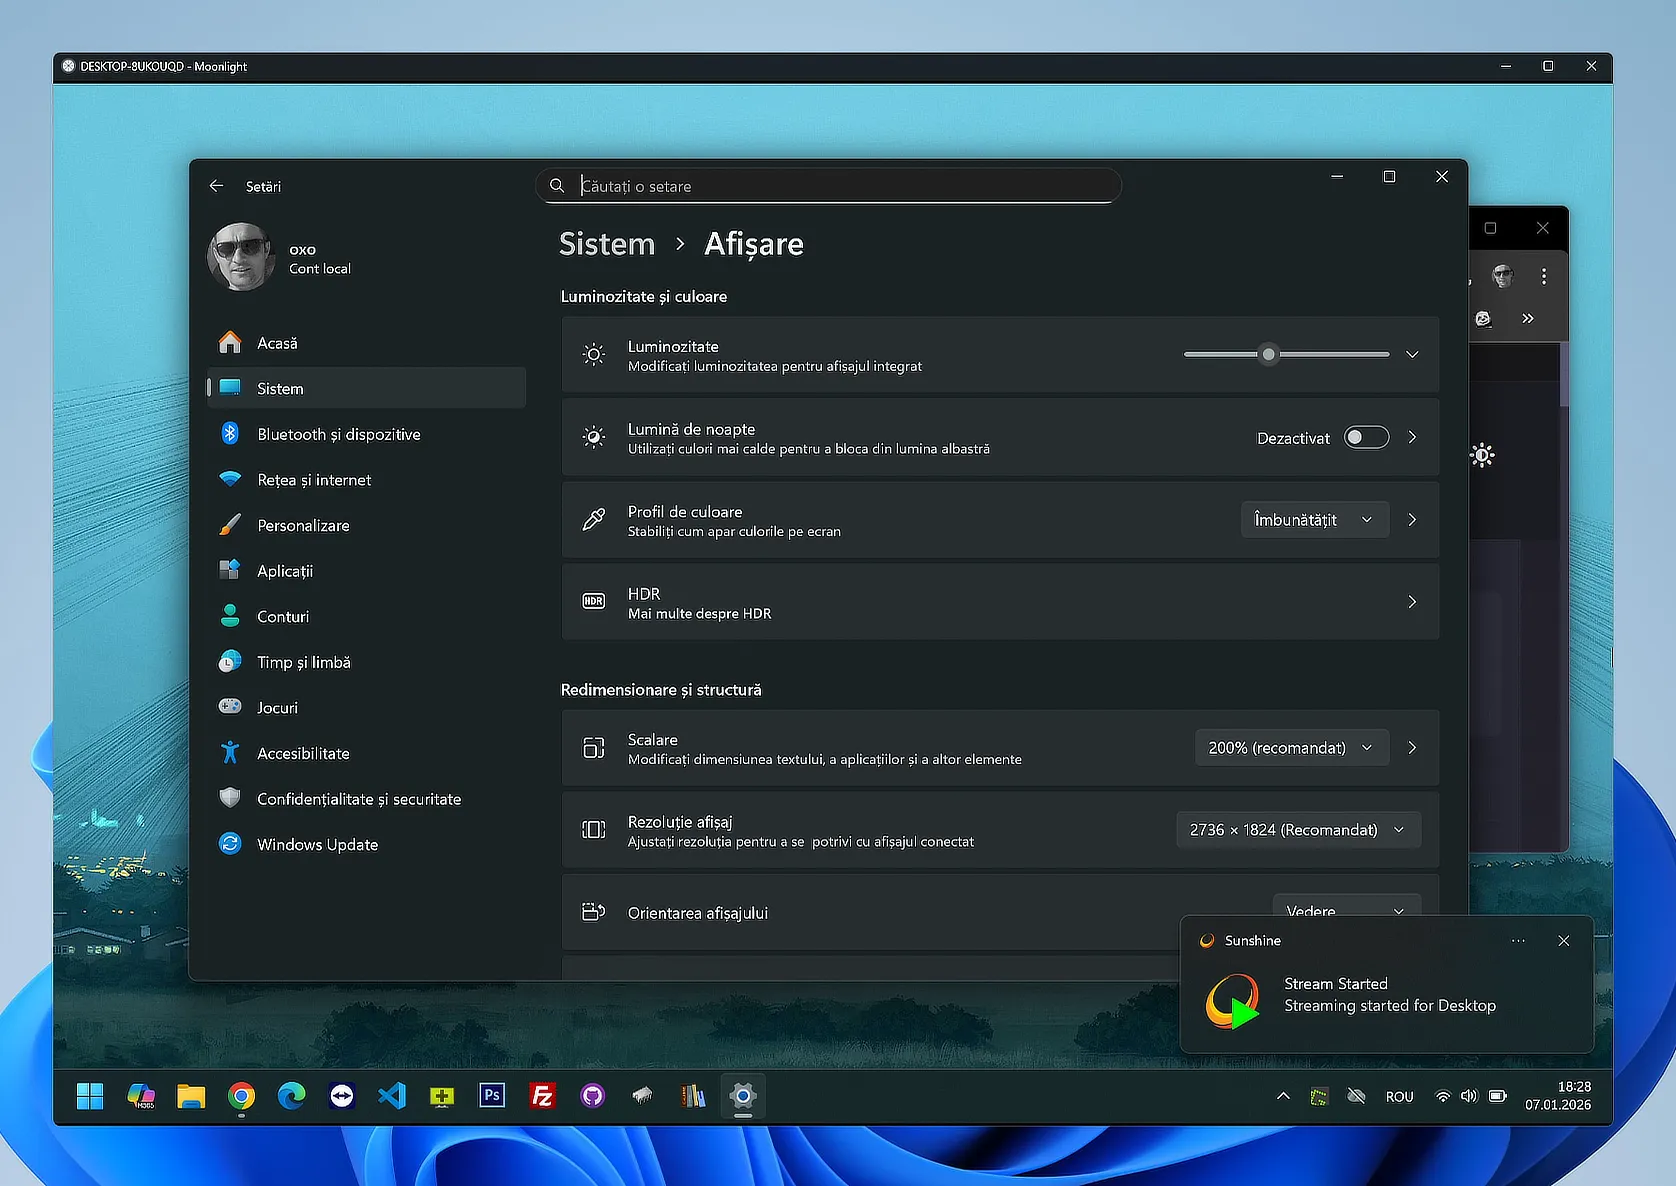Viewport: 1676px width, 1186px height.
Task: Open FileZilla from the taskbar
Action: (542, 1096)
